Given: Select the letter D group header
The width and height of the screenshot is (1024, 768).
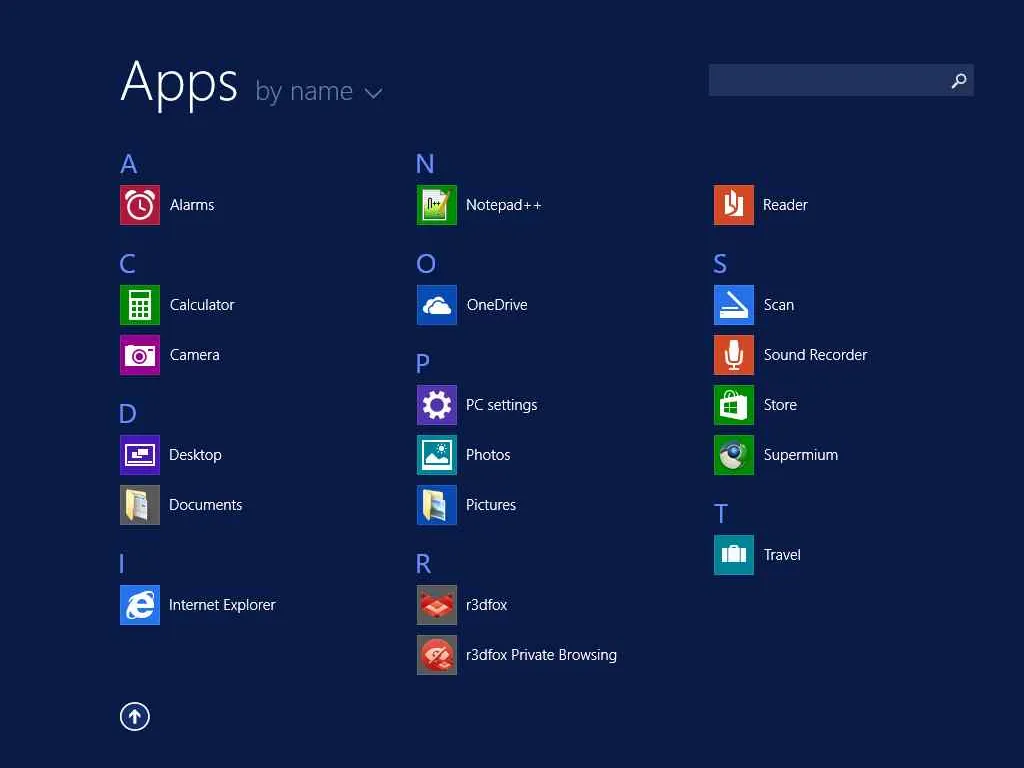Looking at the screenshot, I should pyautogui.click(x=128, y=414).
